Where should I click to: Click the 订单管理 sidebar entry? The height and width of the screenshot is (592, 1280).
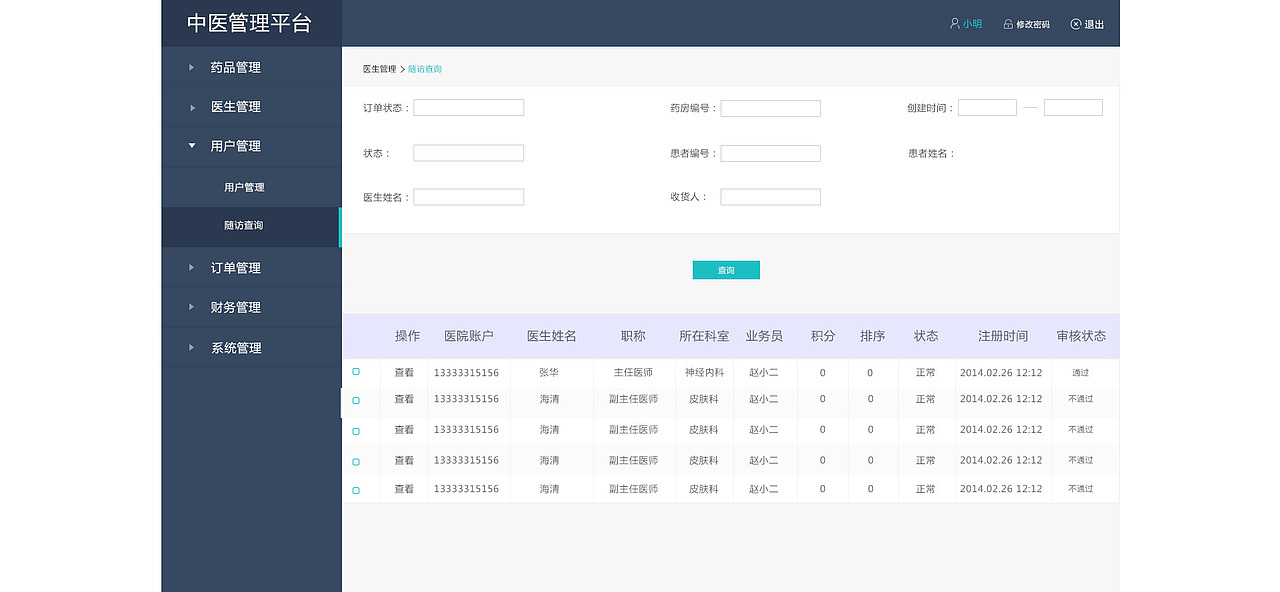tap(237, 267)
